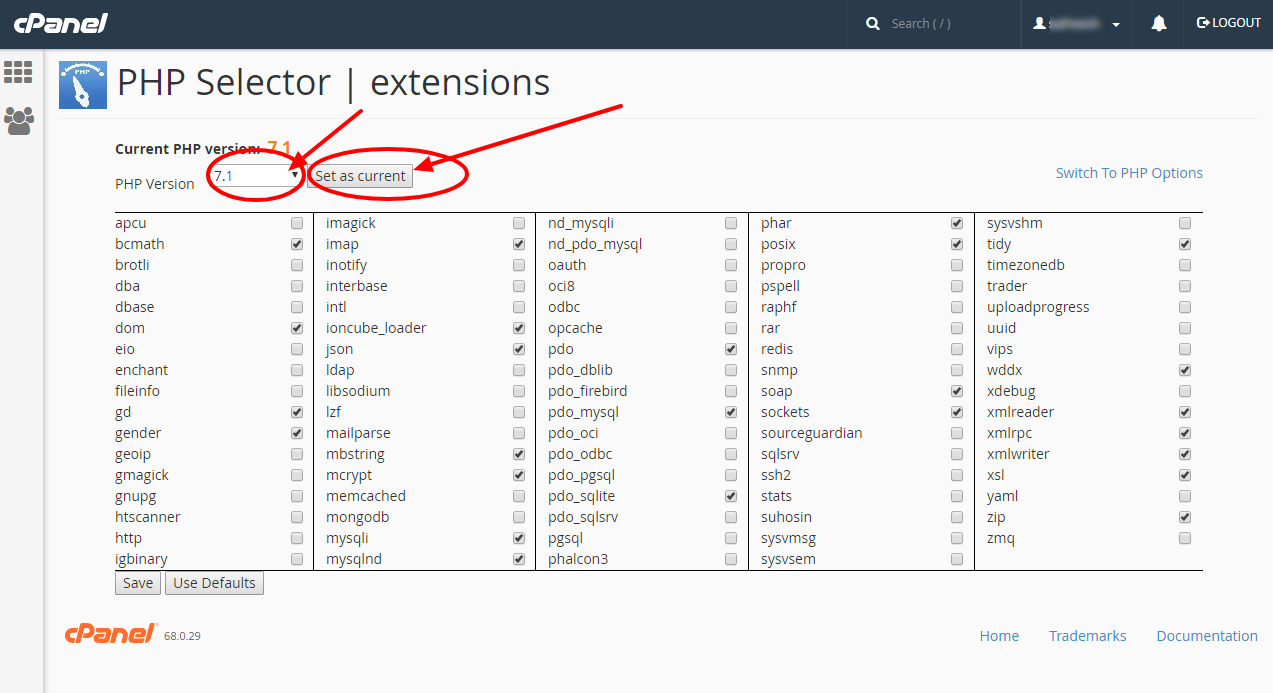Disable the mcrypt extension
This screenshot has height=693, width=1273.
click(x=519, y=475)
